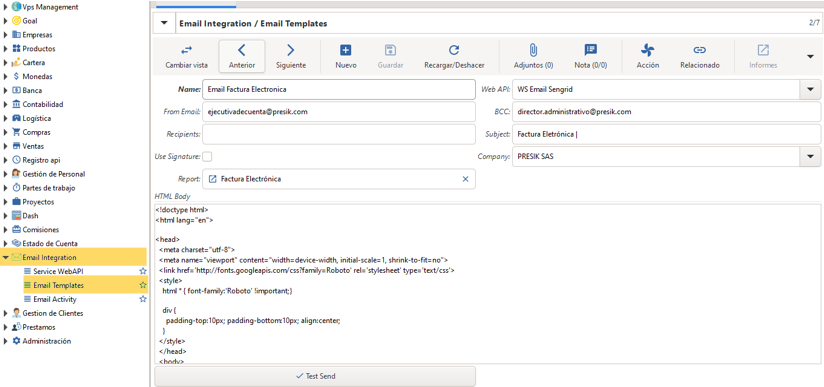Screen dimensions: 824x387
Task: Toggle the Email Templates favorite star
Action: 142,285
